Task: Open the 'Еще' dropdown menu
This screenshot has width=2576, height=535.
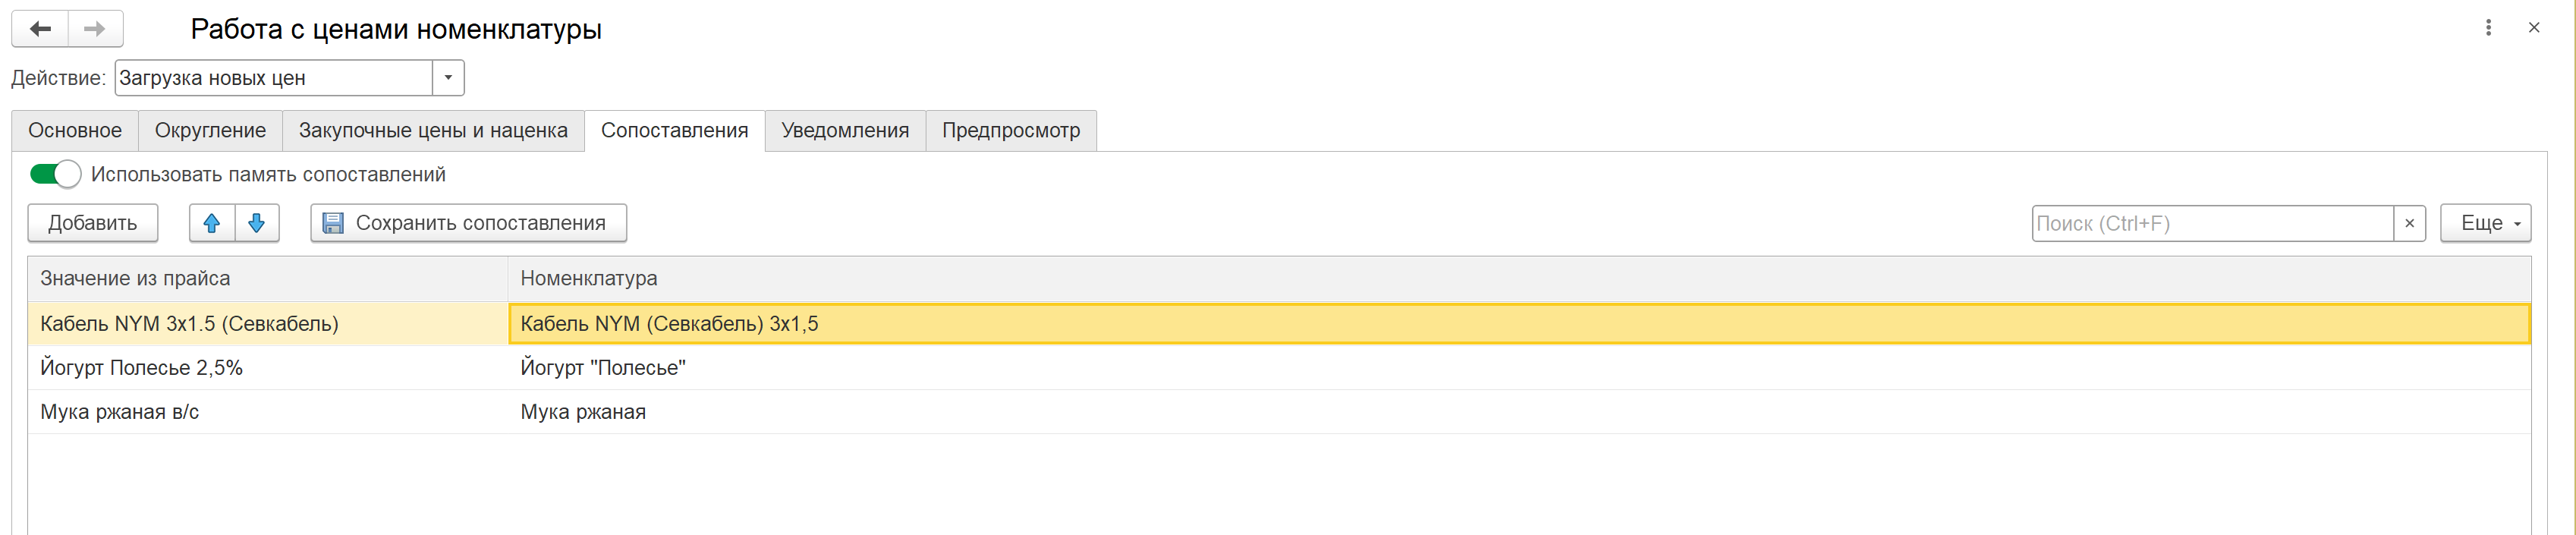Action: point(2485,223)
